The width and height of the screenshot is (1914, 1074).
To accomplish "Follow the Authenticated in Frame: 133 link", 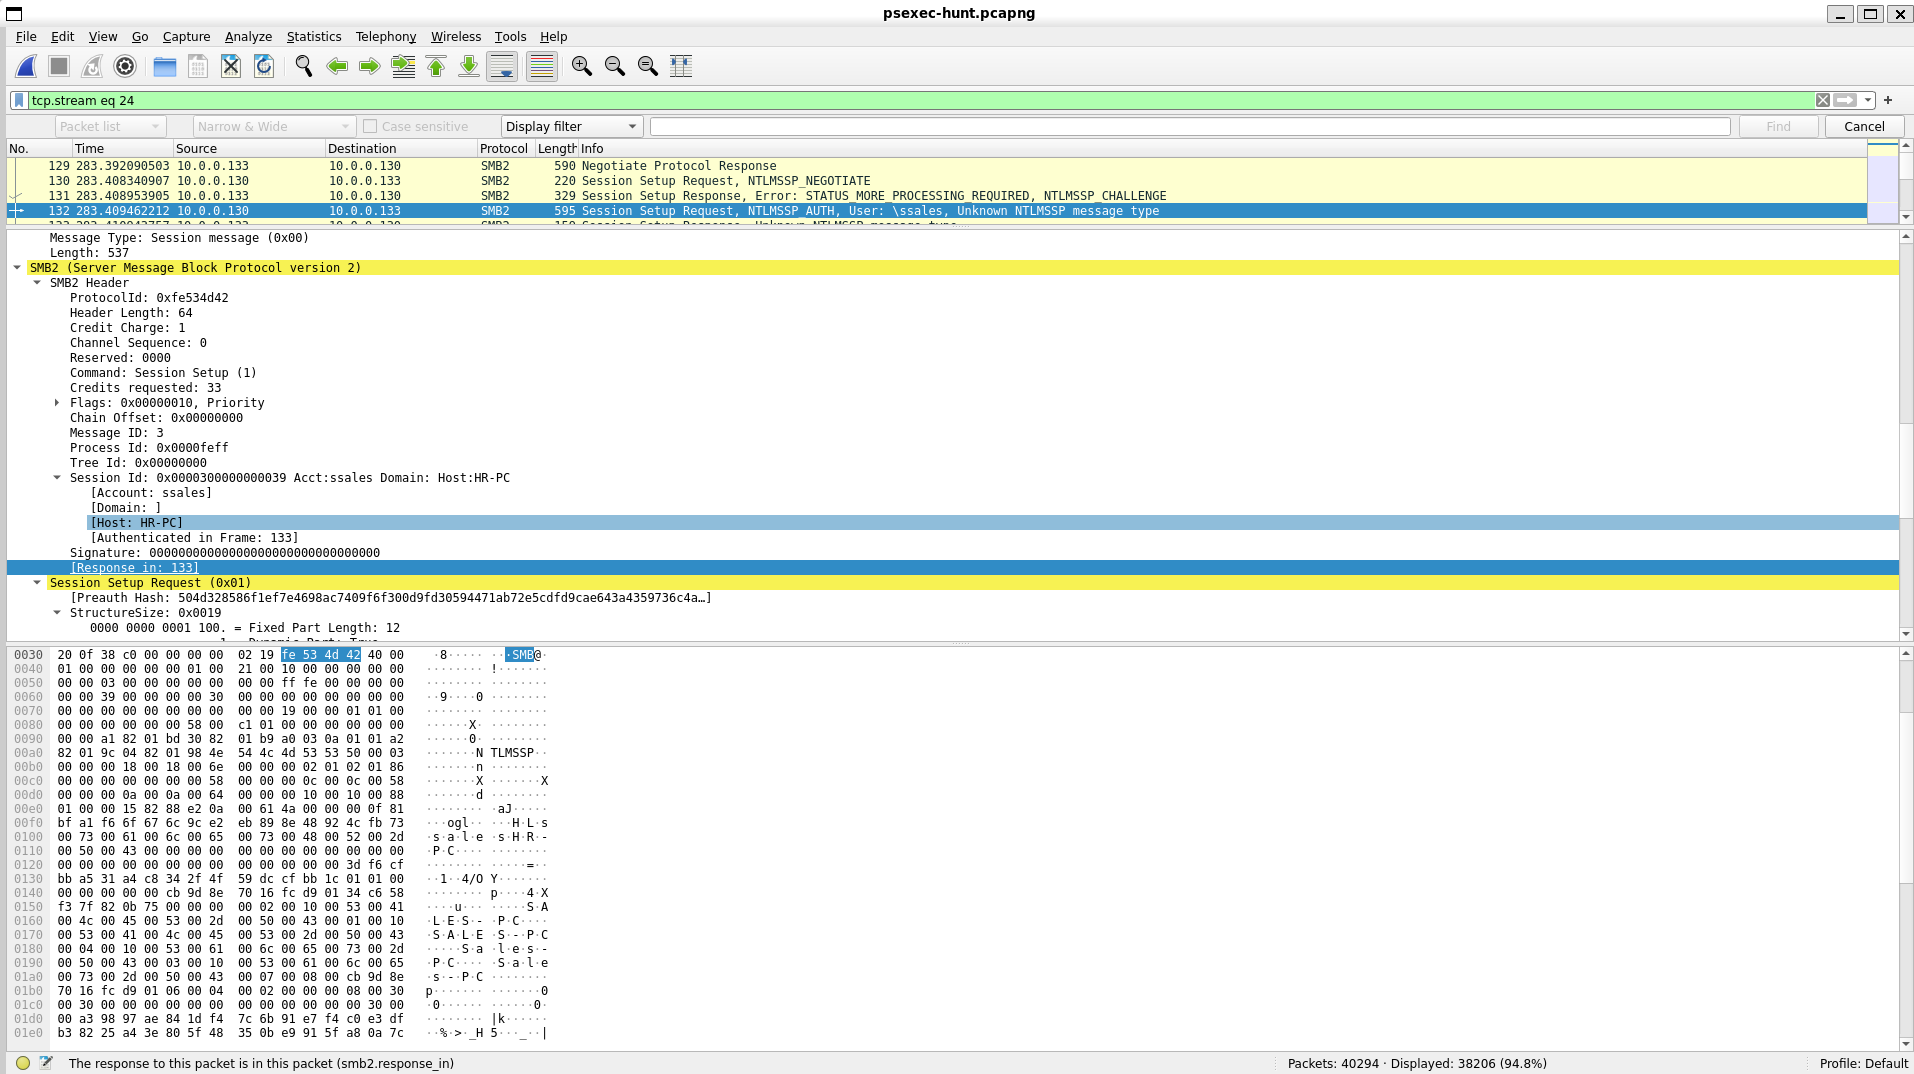I will pyautogui.click(x=194, y=538).
